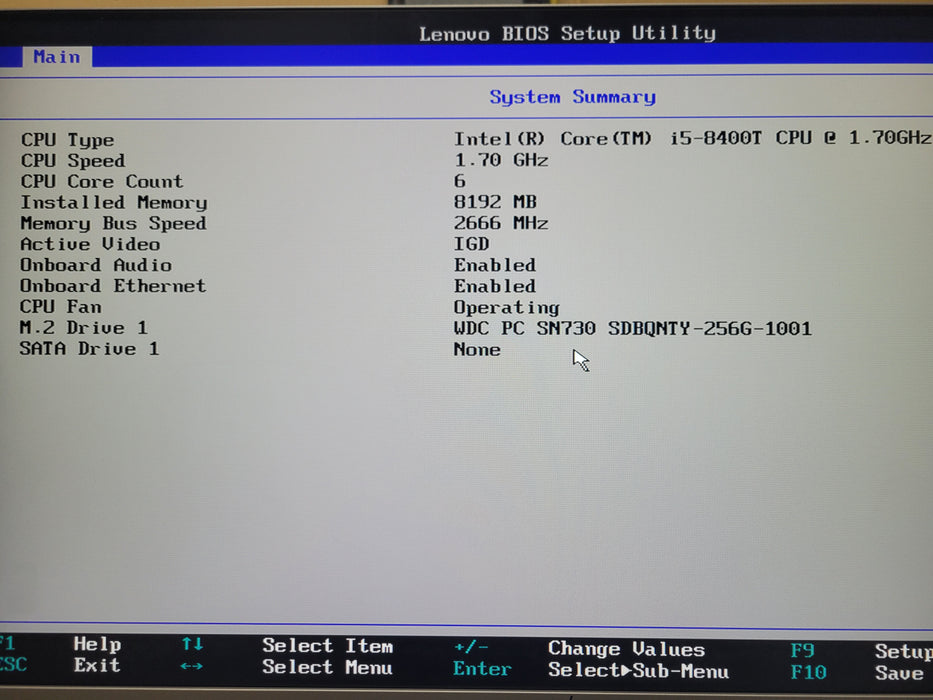
Task: Click the F9 key hint
Action: [802, 651]
